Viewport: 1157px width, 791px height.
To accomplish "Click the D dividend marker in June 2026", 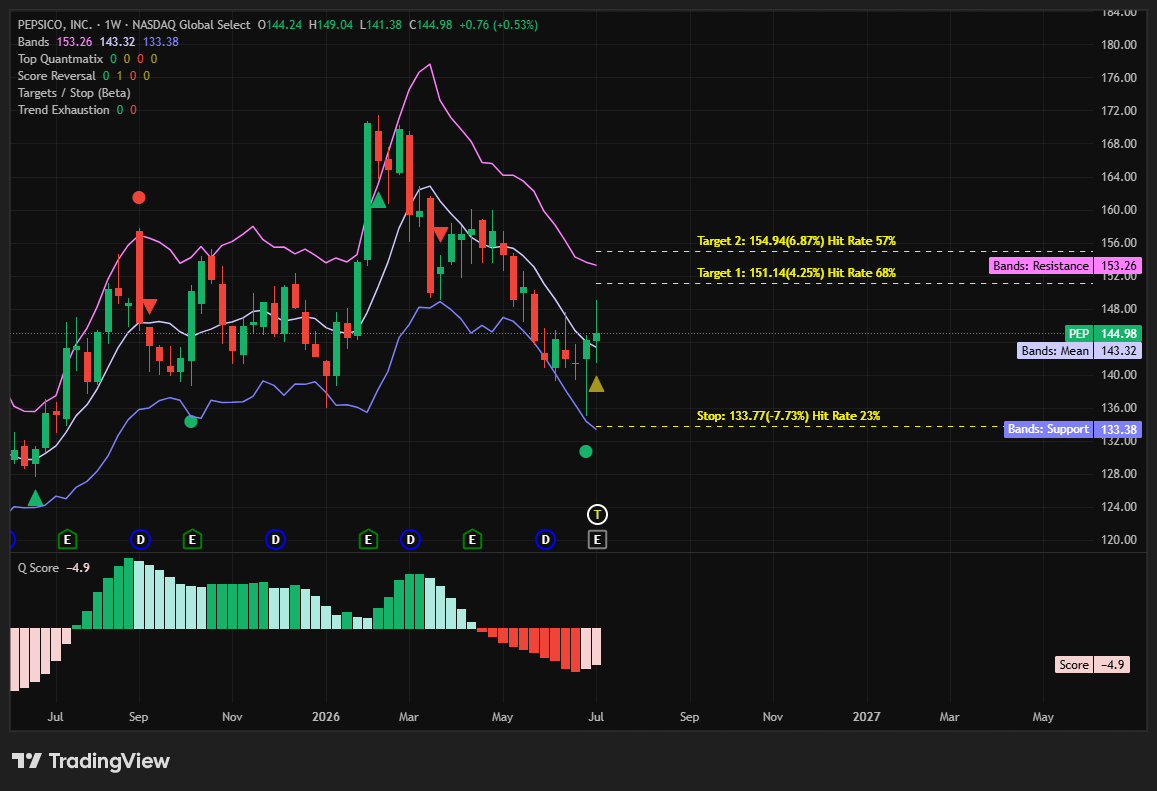I will tap(545, 539).
